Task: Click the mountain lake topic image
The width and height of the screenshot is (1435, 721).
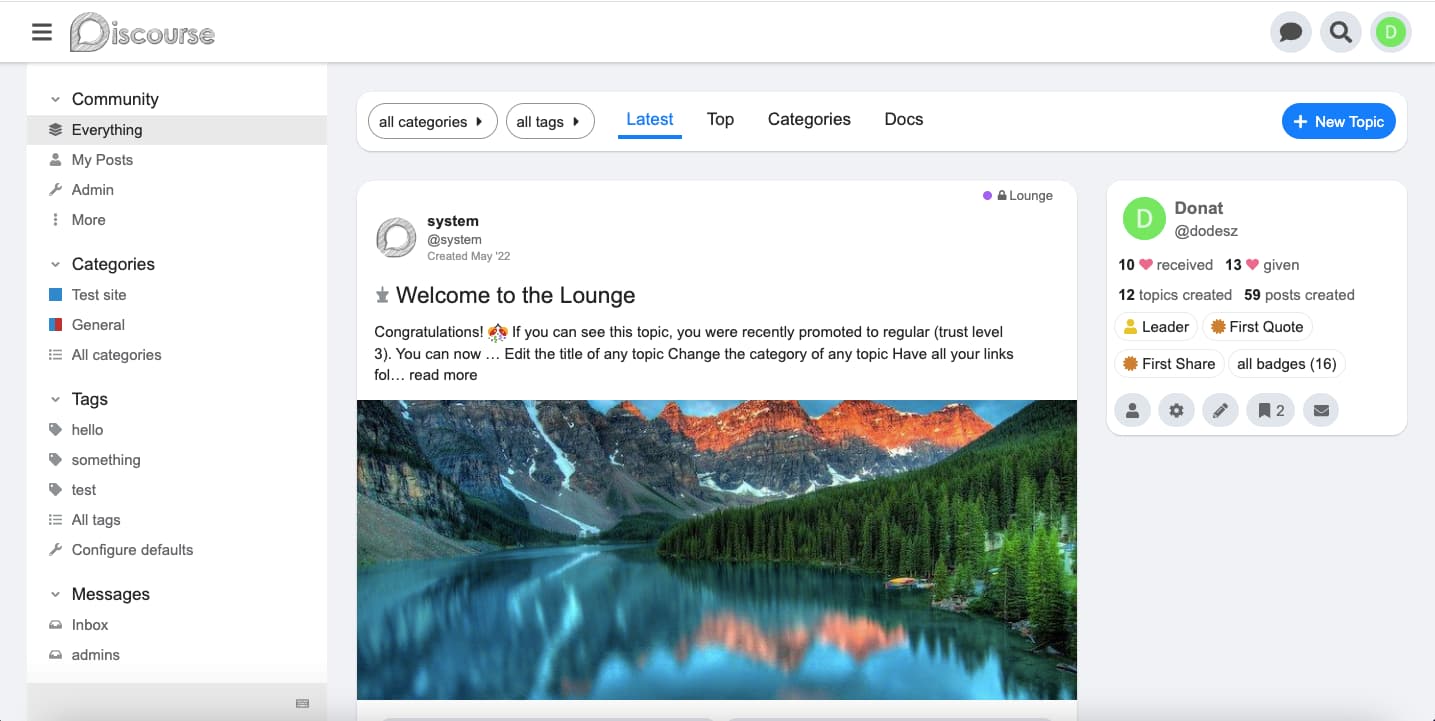Action: coord(716,549)
